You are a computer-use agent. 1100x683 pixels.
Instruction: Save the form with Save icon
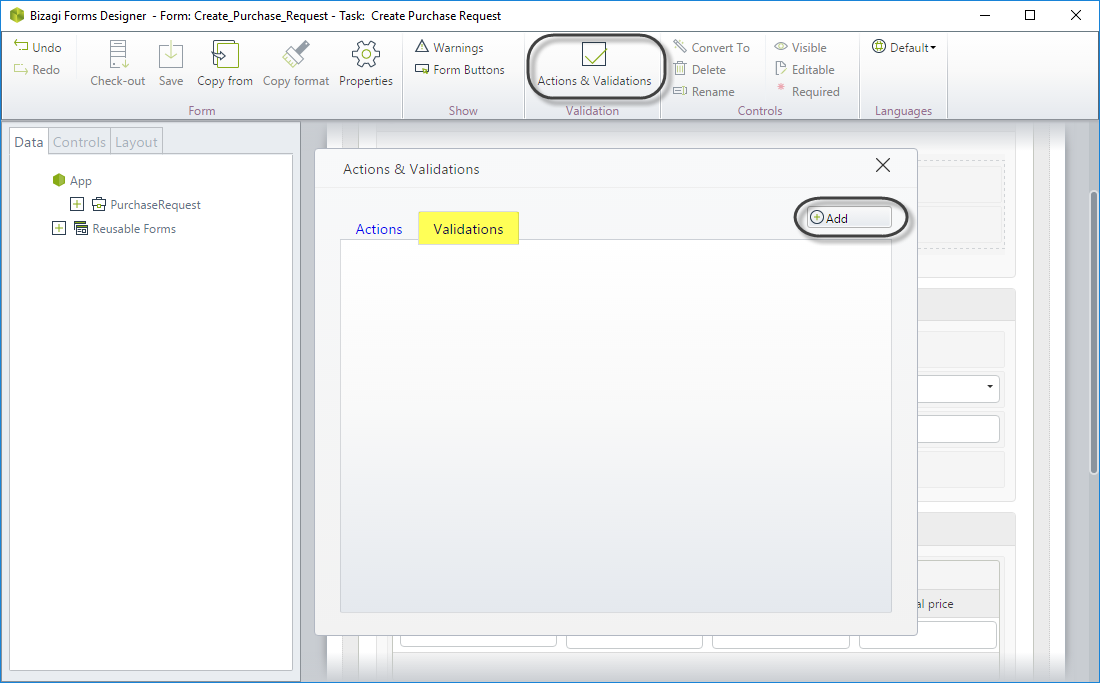pos(170,54)
